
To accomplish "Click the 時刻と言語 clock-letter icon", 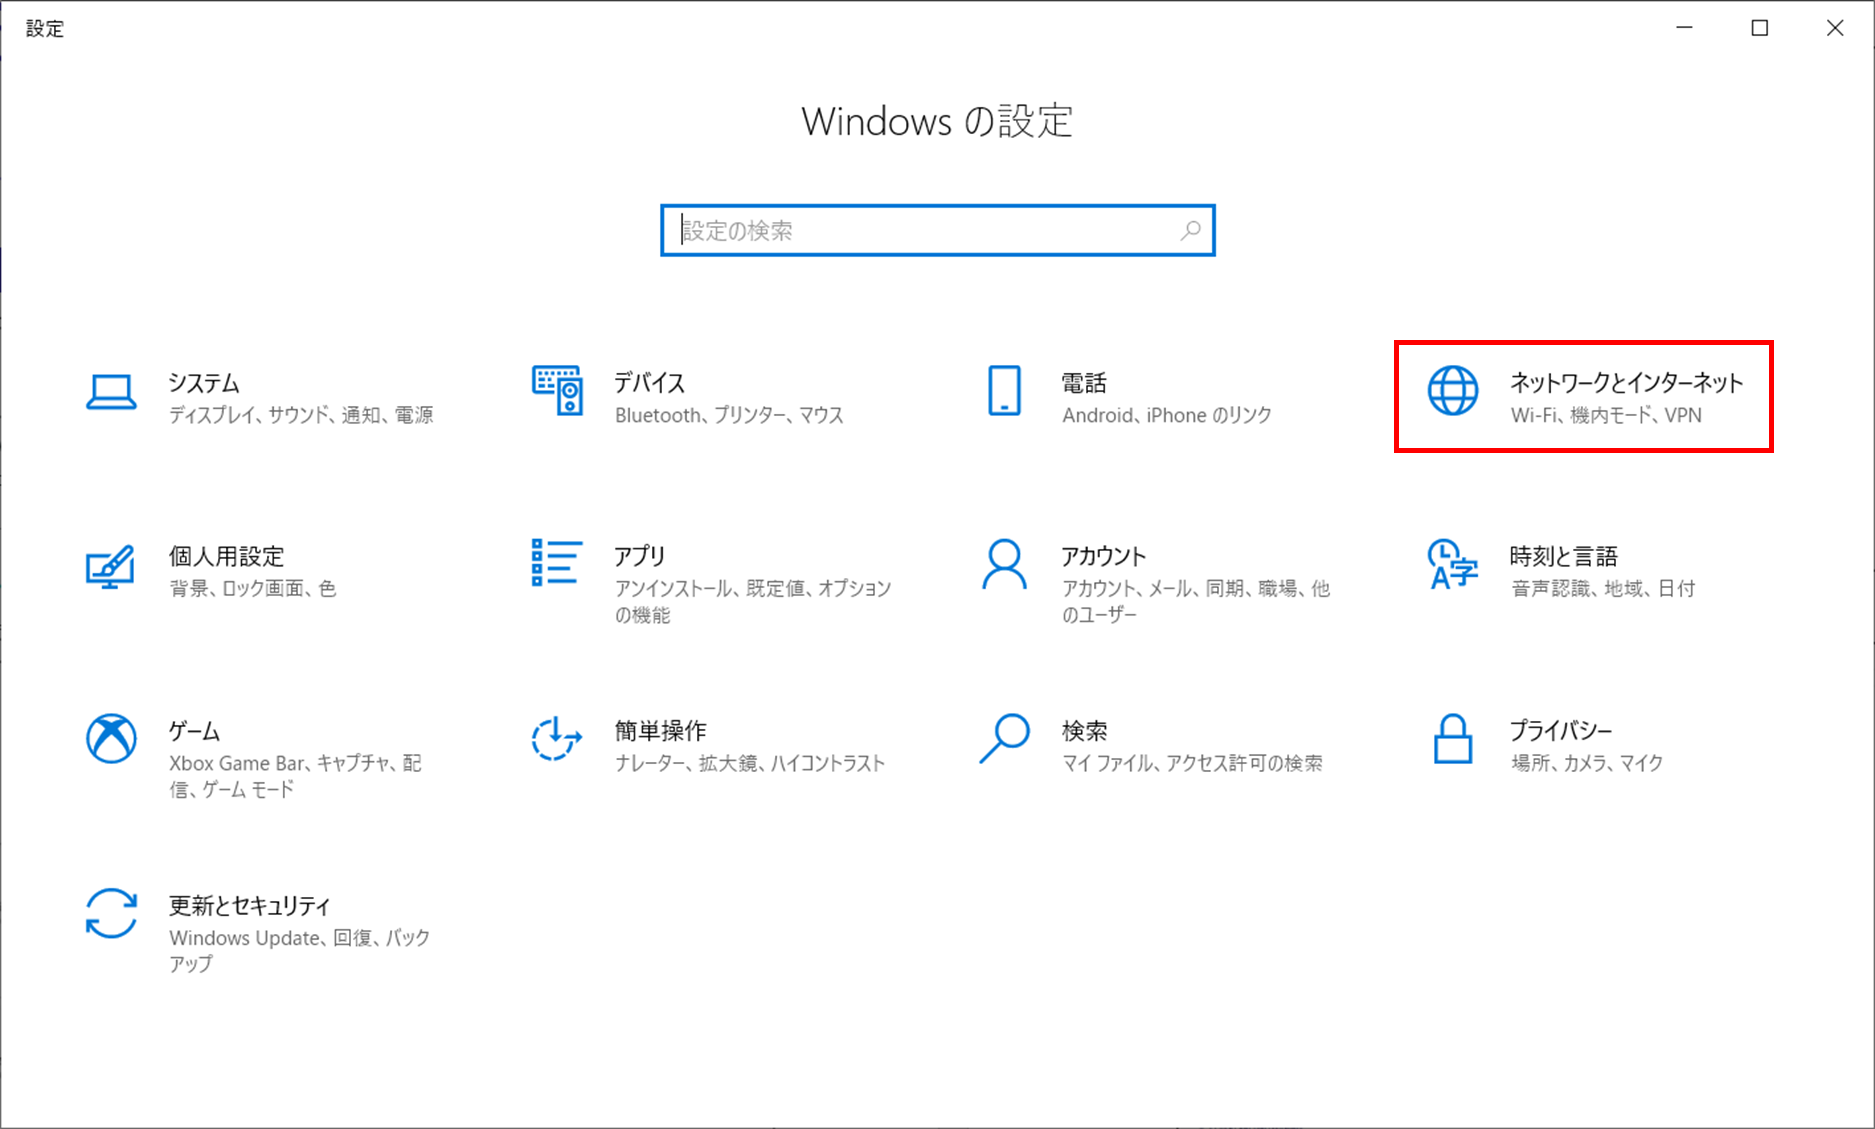I will (1452, 565).
